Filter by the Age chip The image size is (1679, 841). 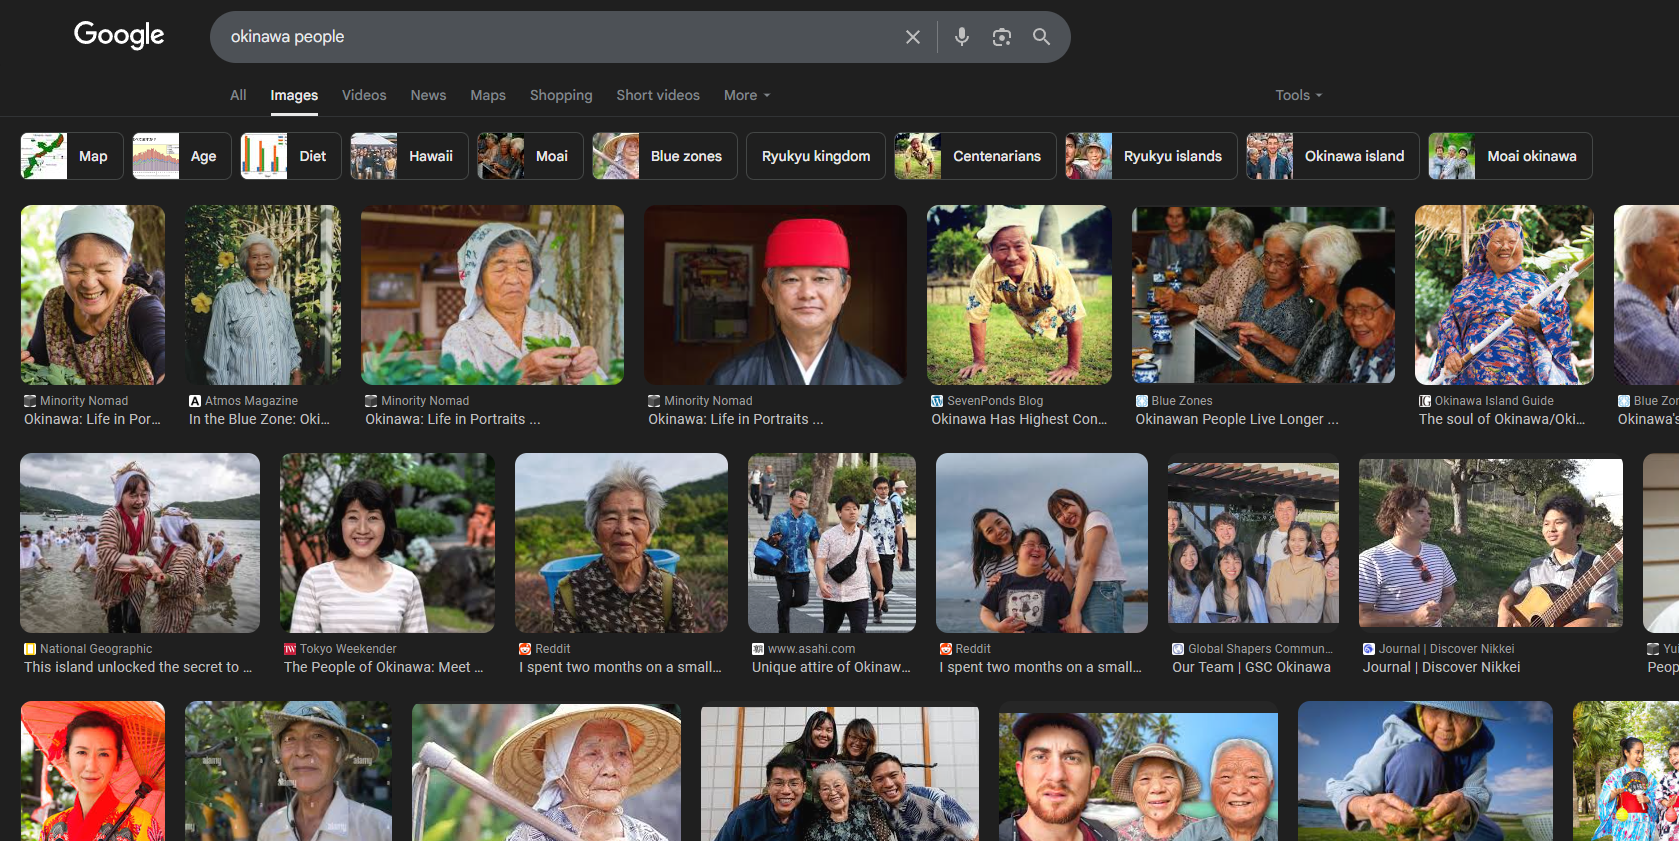pos(182,156)
